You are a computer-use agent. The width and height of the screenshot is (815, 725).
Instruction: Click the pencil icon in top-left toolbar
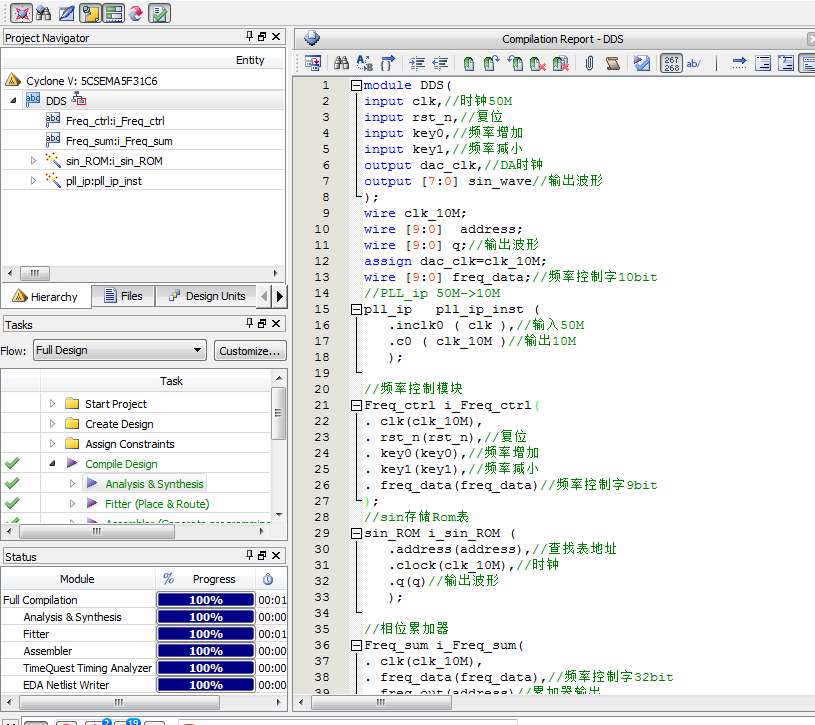tap(66, 13)
